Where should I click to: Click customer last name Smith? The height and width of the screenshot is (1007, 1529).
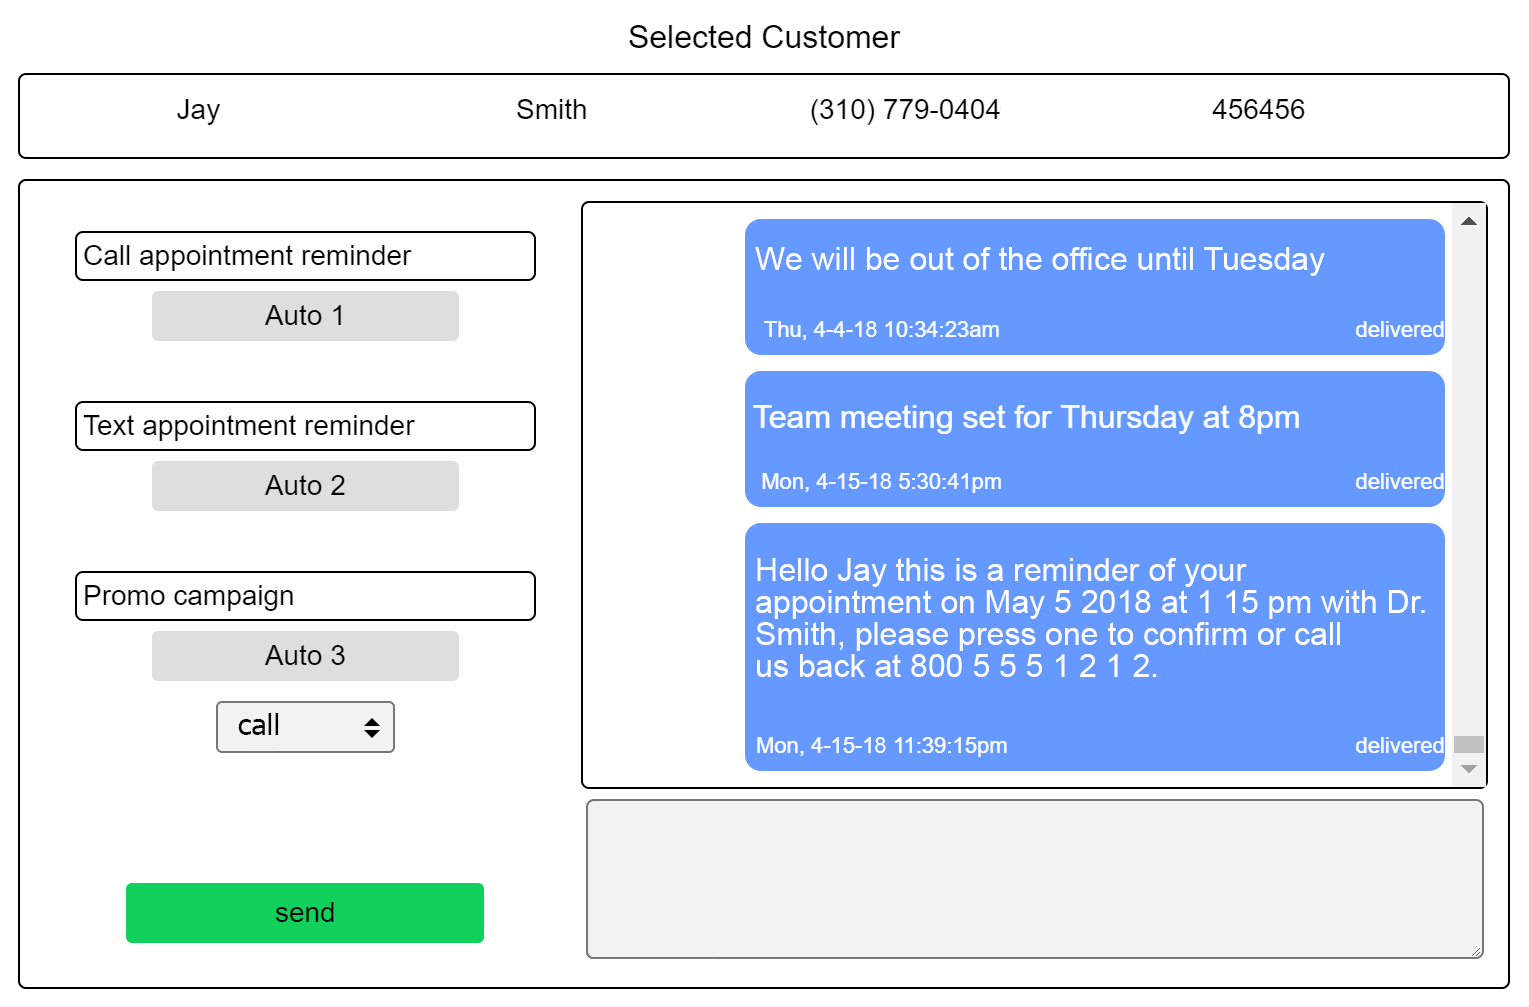coord(551,110)
